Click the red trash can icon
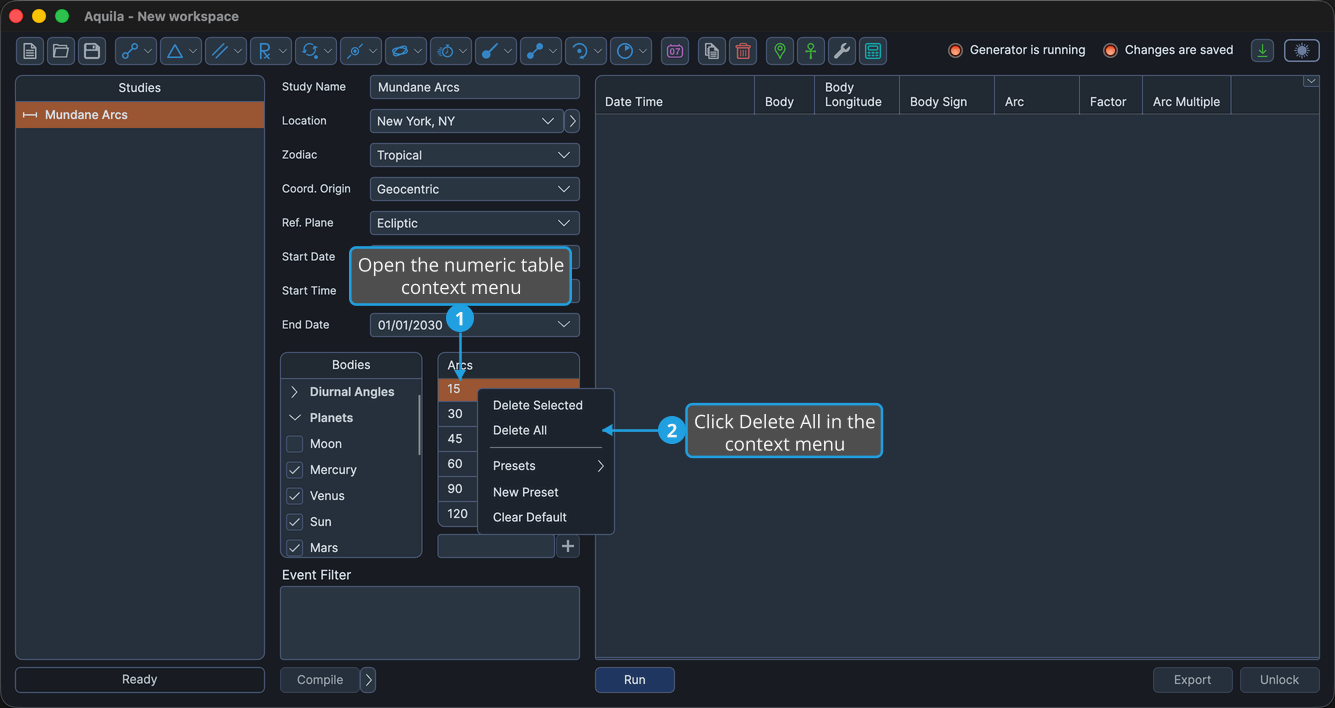 [743, 51]
